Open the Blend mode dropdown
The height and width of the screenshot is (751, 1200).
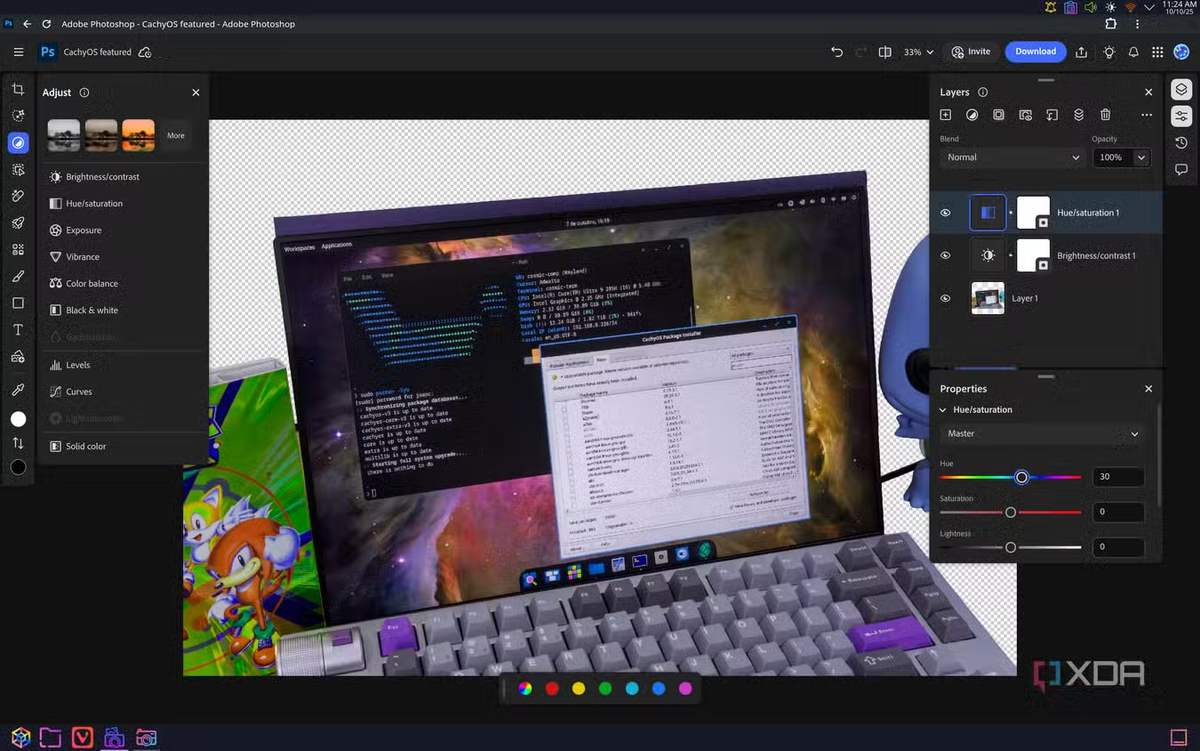point(1012,157)
